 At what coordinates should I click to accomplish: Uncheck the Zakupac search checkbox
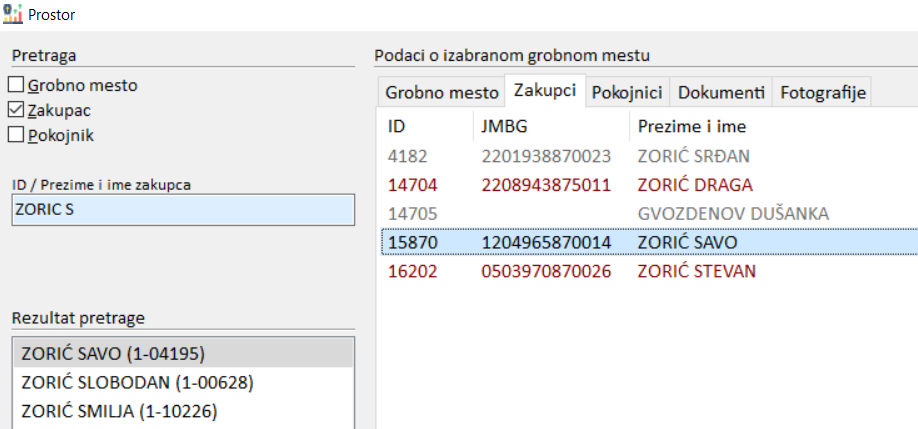(x=17, y=110)
